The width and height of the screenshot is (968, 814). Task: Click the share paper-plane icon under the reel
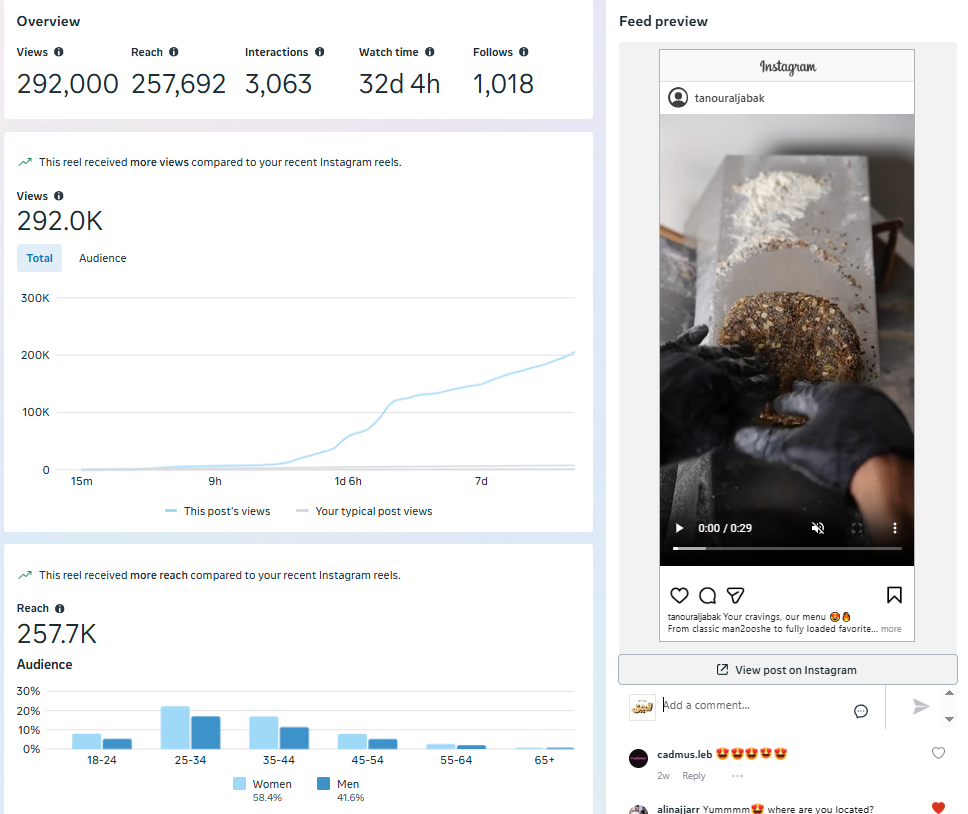735,595
